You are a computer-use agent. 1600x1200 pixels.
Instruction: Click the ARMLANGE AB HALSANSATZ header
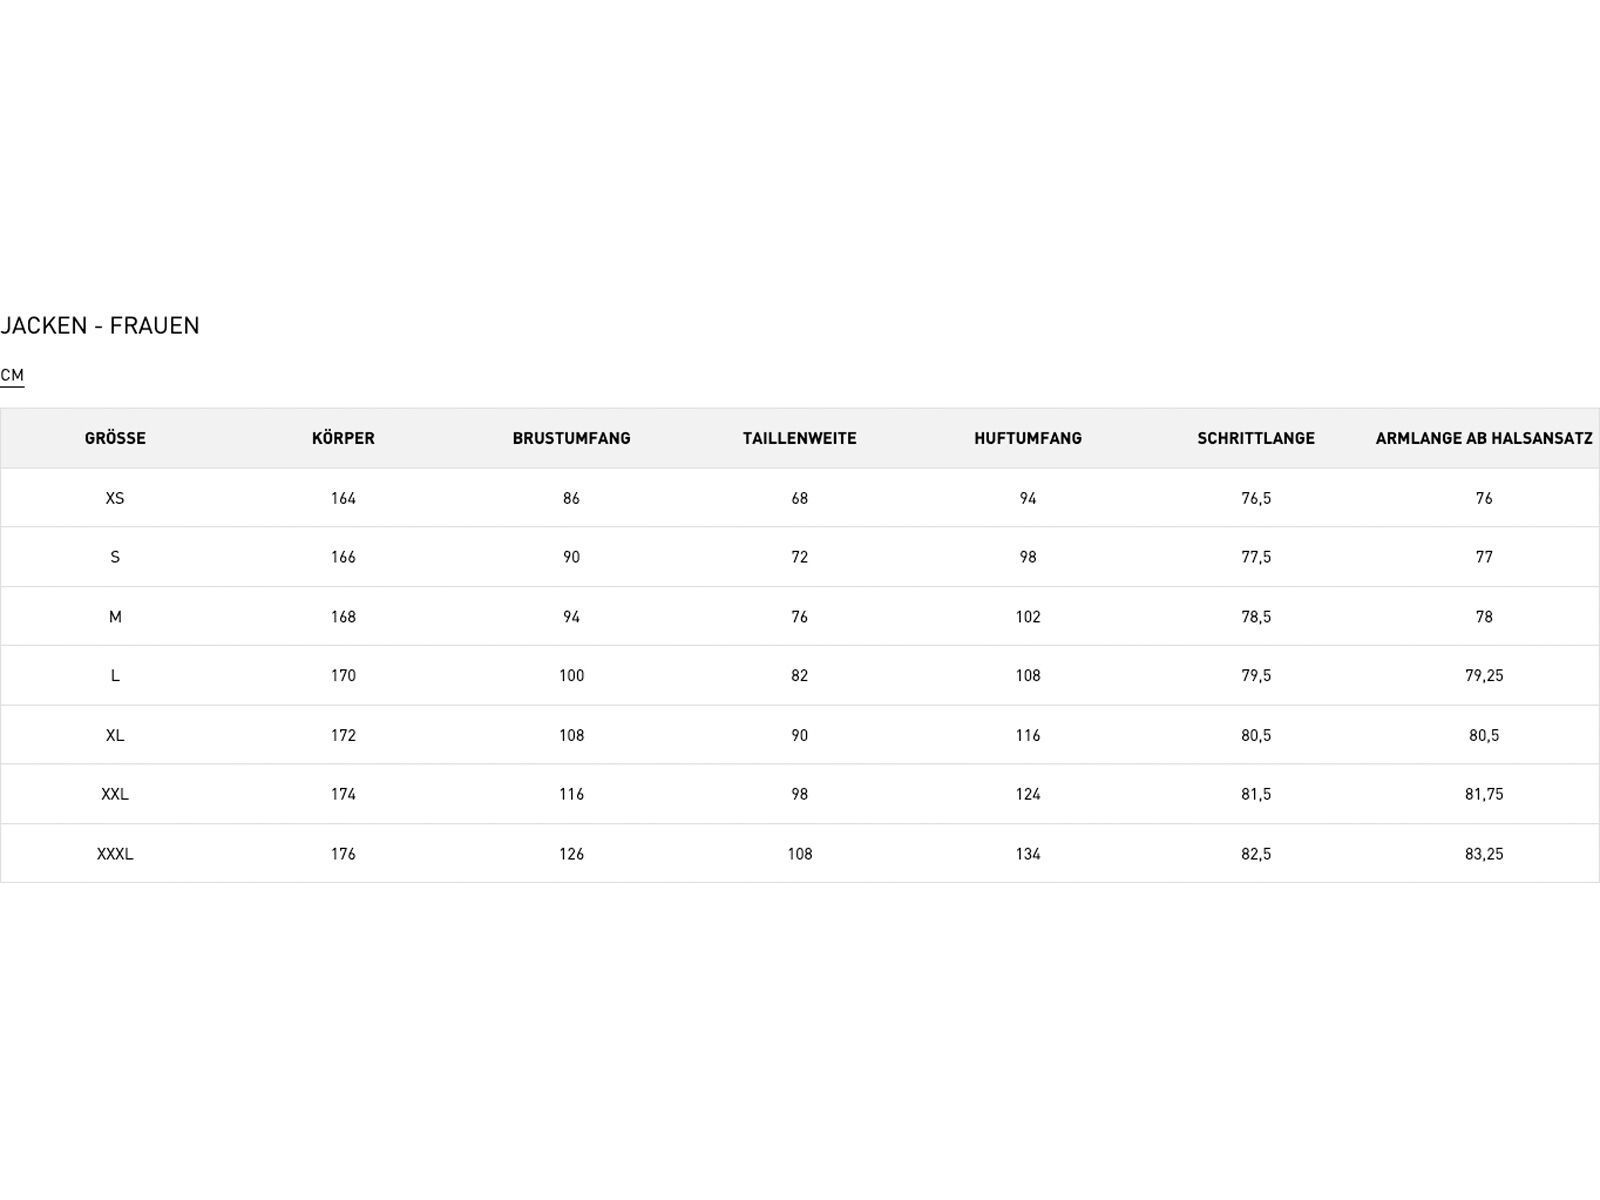pos(1484,438)
